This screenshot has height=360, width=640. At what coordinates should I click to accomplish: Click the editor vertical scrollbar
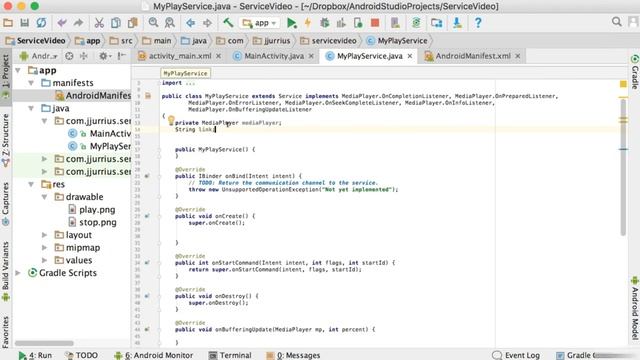pos(623,167)
